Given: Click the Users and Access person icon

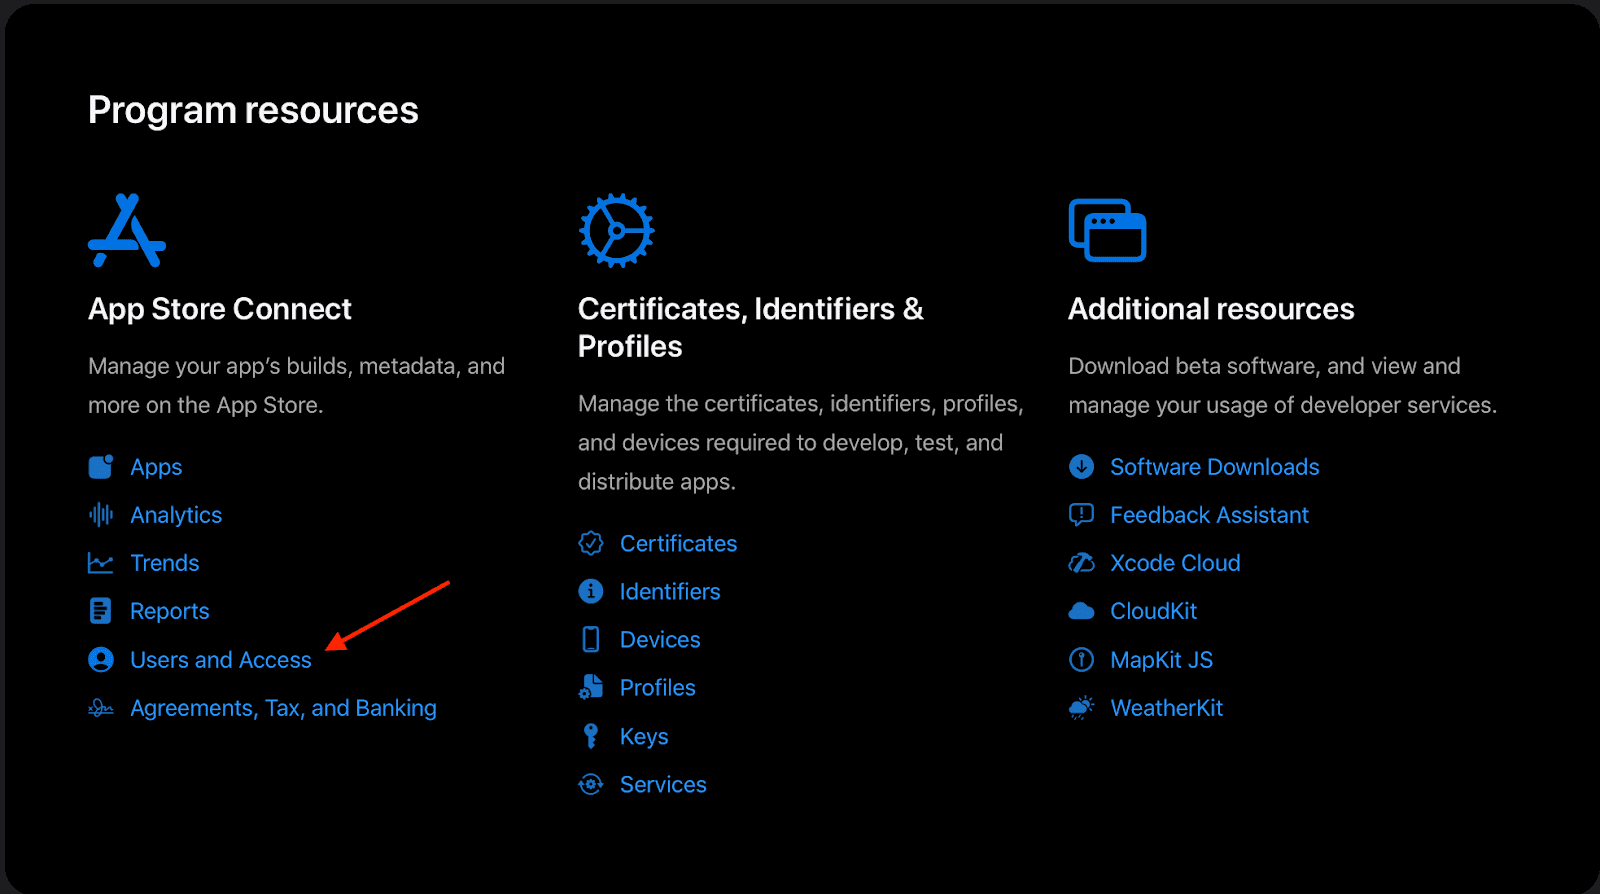Looking at the screenshot, I should pos(101,660).
